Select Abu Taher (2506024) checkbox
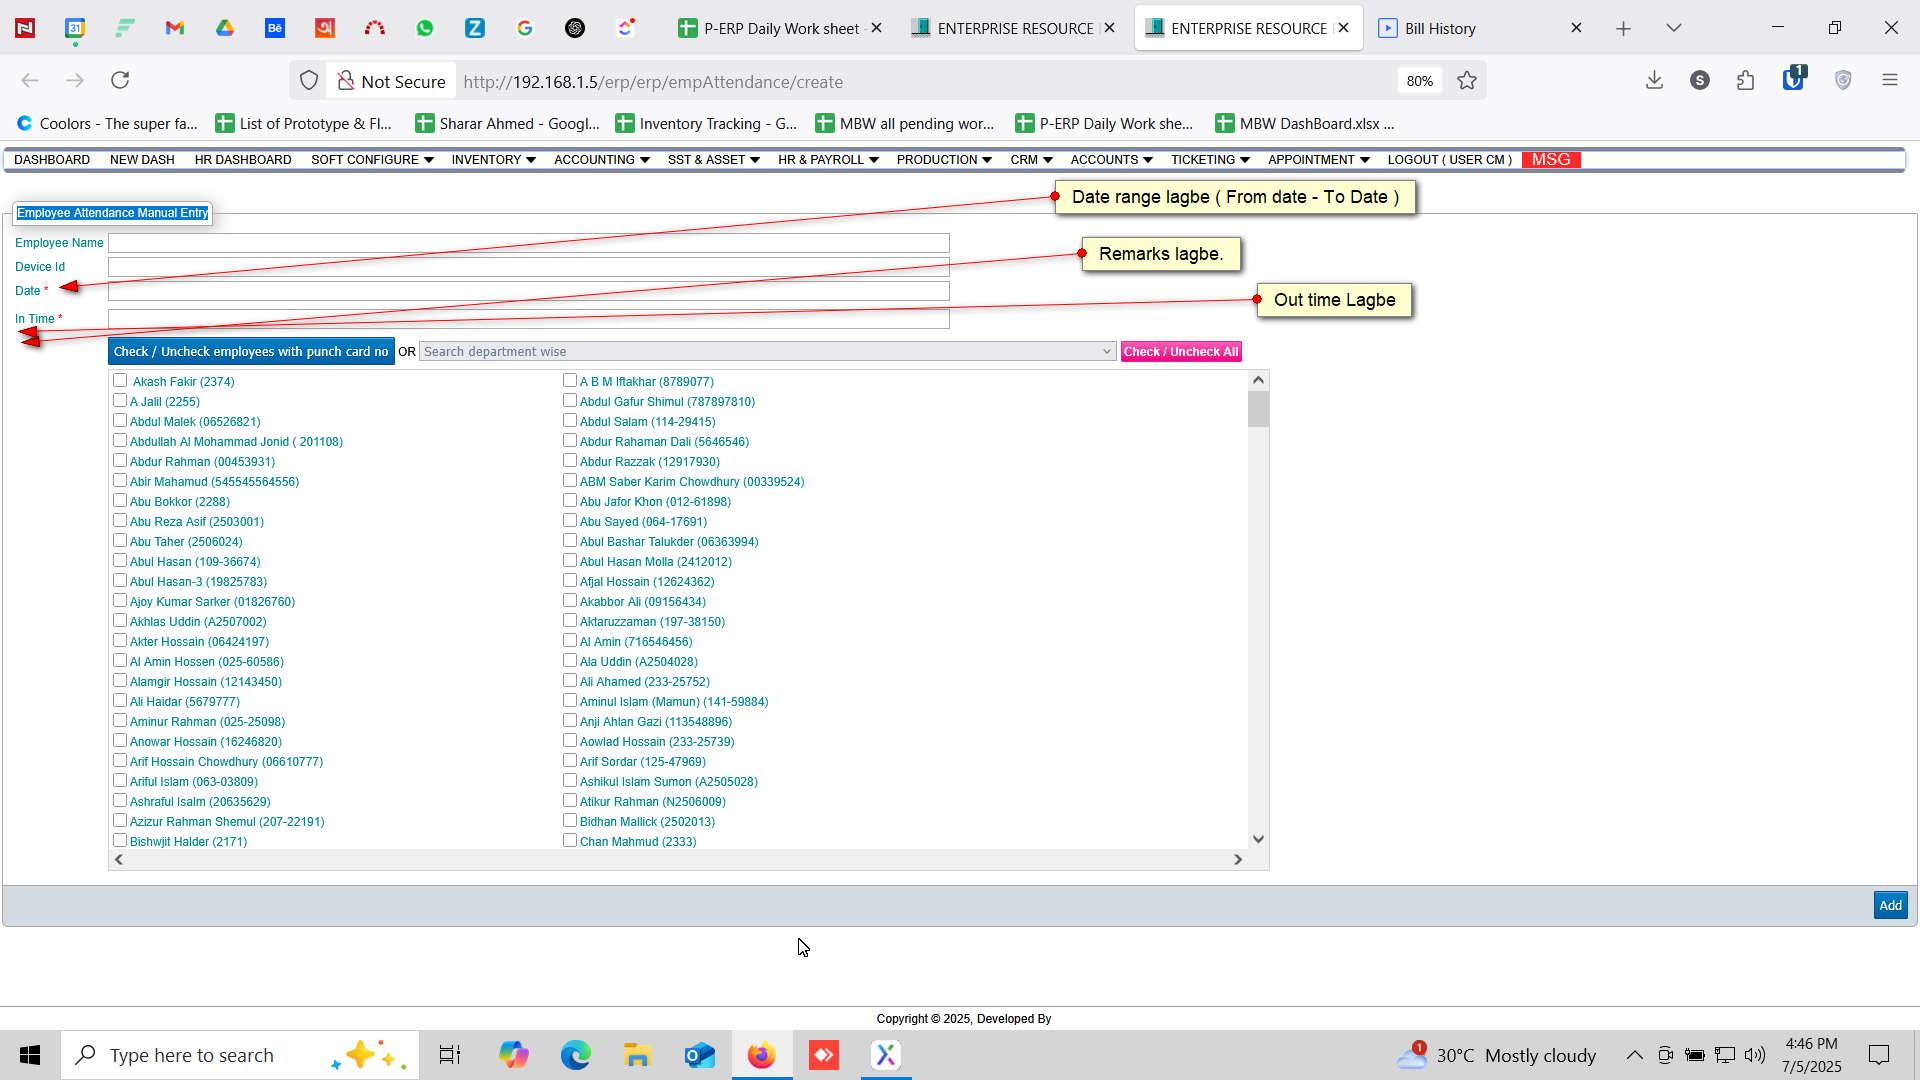The image size is (1920, 1080). [x=120, y=540]
